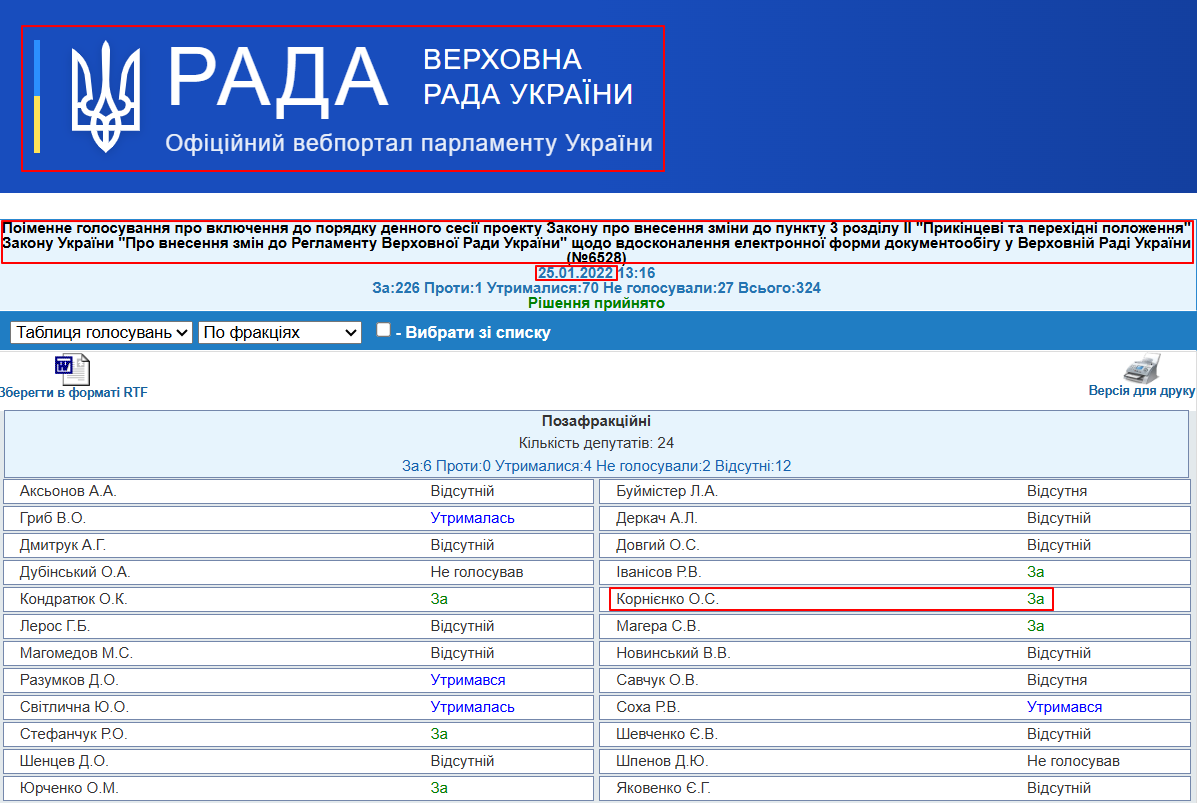Screen dimensions: 1197x803
Task: Open 'Версія для друку' link
Action: click(1142, 390)
